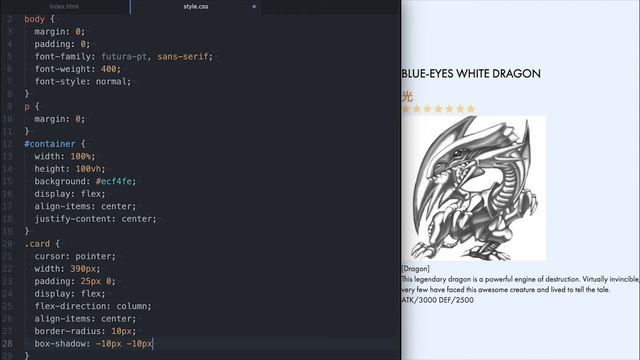Image resolution: width=640 pixels, height=360 pixels.
Task: Click line number 28 in the gutter
Action: click(x=7, y=344)
